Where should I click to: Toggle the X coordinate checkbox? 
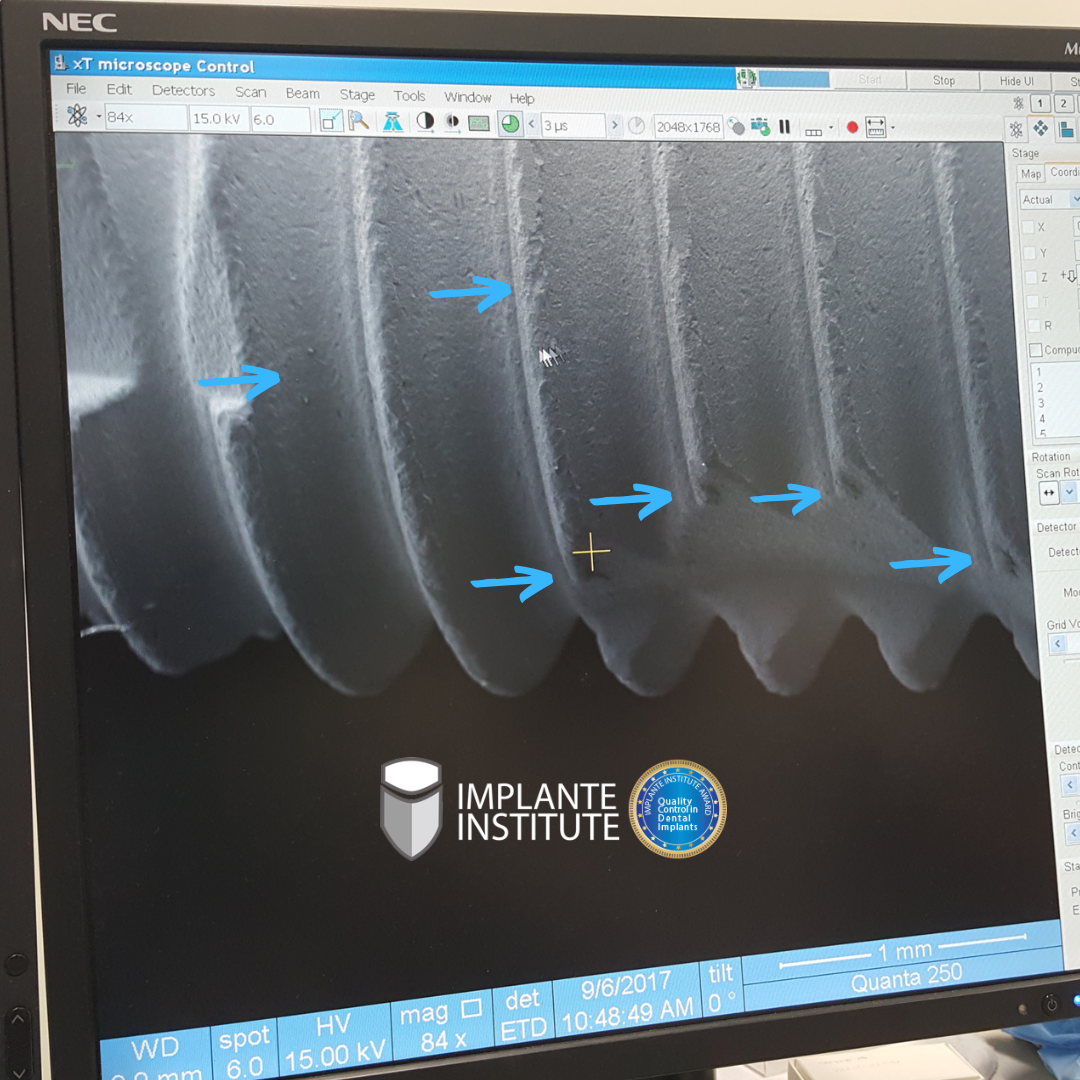click(1028, 228)
